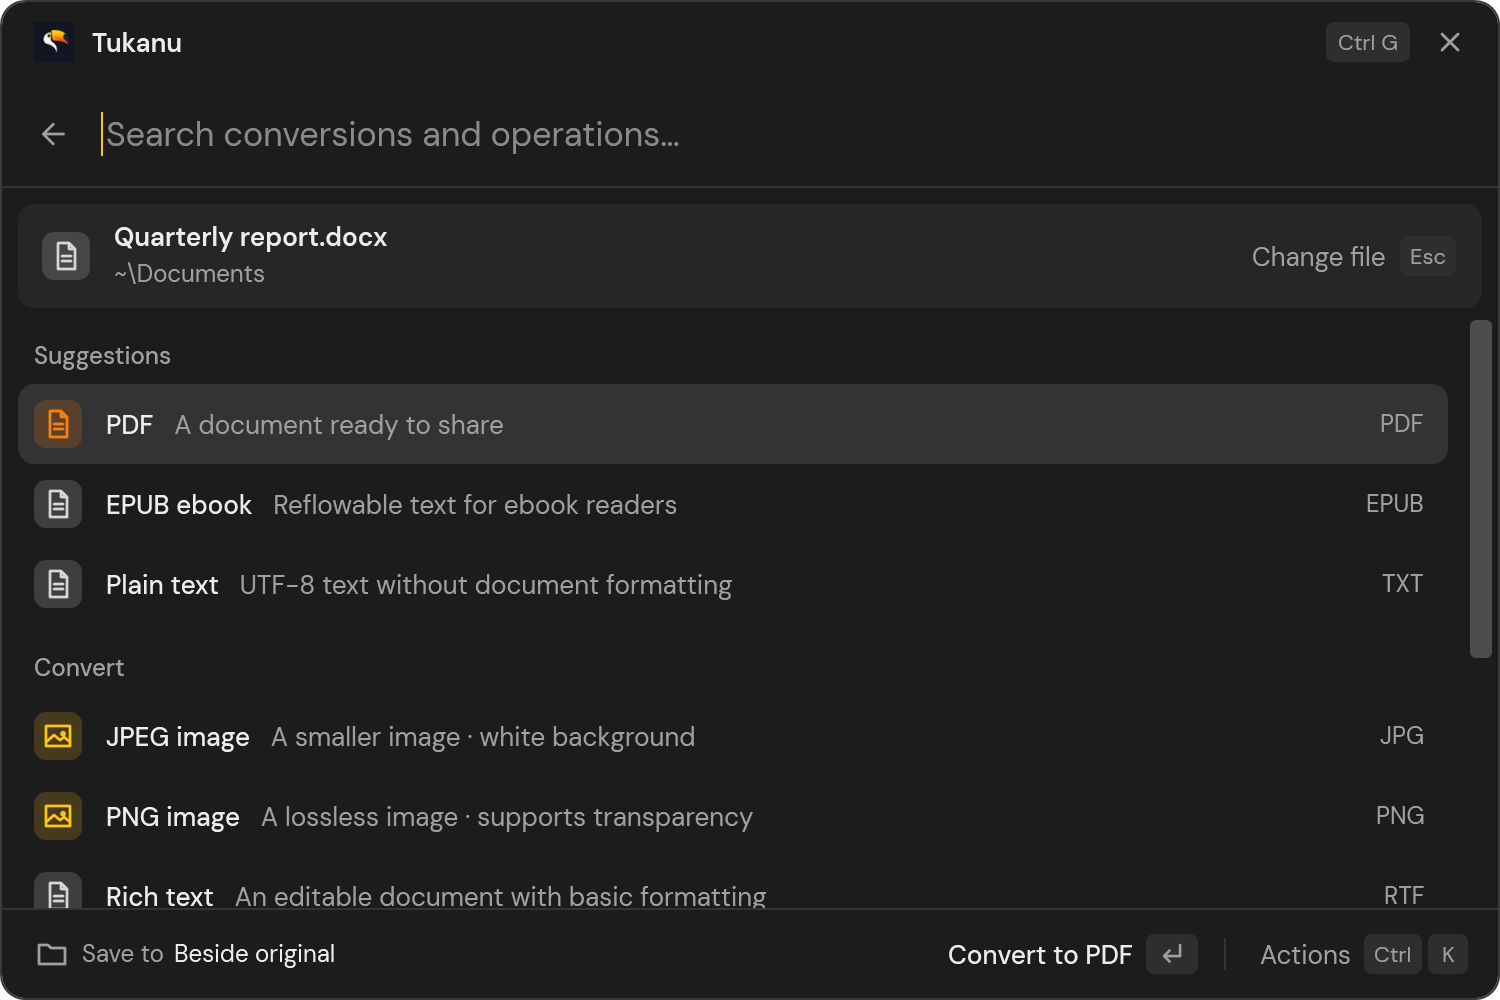
Task: Click the Rich text document icon
Action: pyautogui.click(x=58, y=891)
